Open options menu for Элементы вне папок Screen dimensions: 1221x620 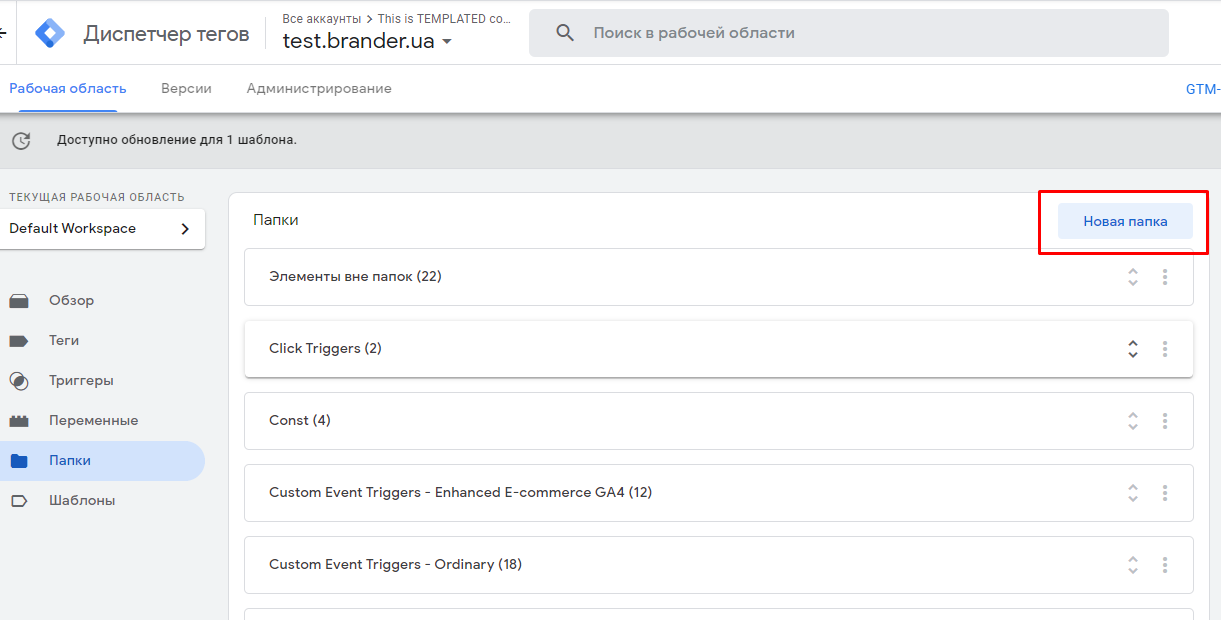tap(1165, 277)
